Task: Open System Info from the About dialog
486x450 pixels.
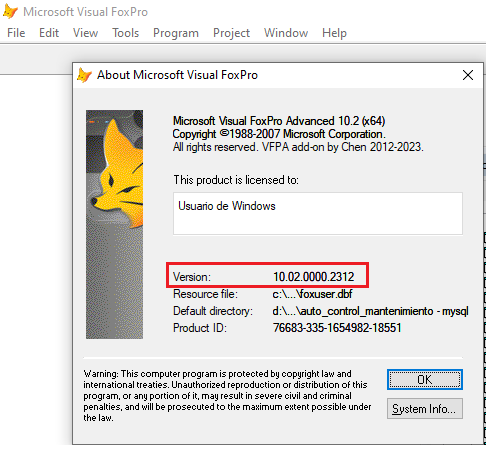Action: (425, 409)
